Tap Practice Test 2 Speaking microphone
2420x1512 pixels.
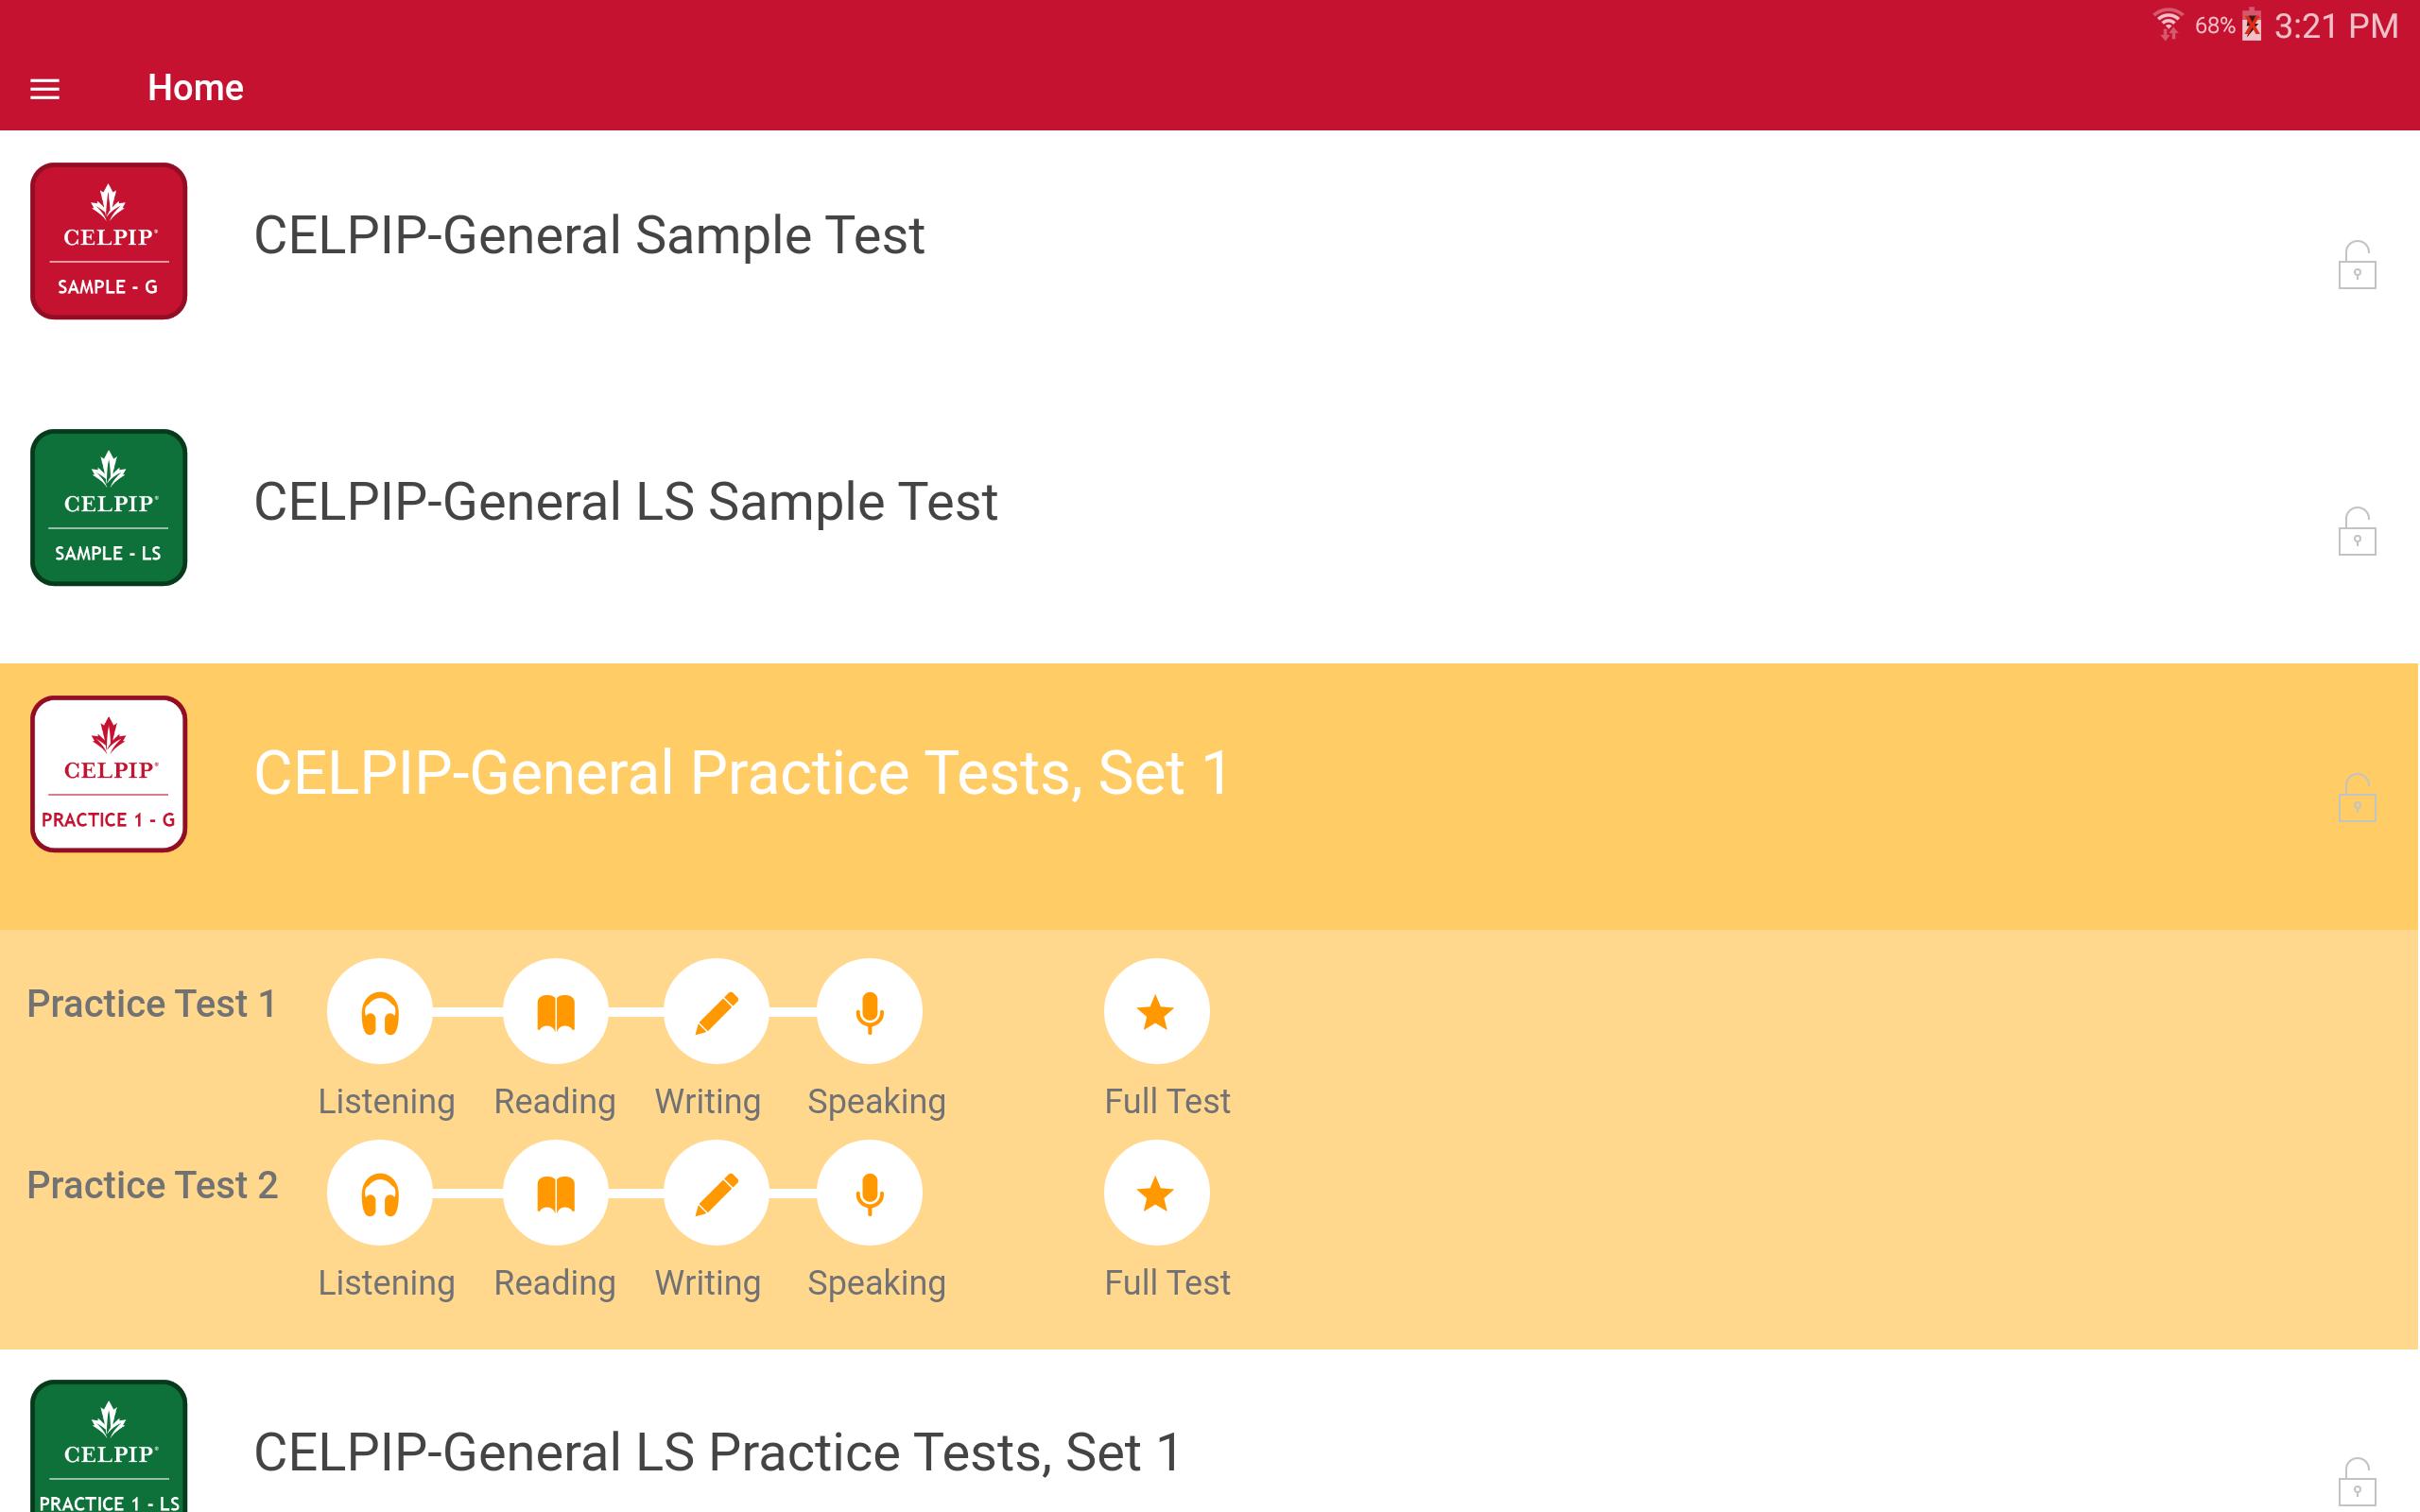pos(870,1193)
